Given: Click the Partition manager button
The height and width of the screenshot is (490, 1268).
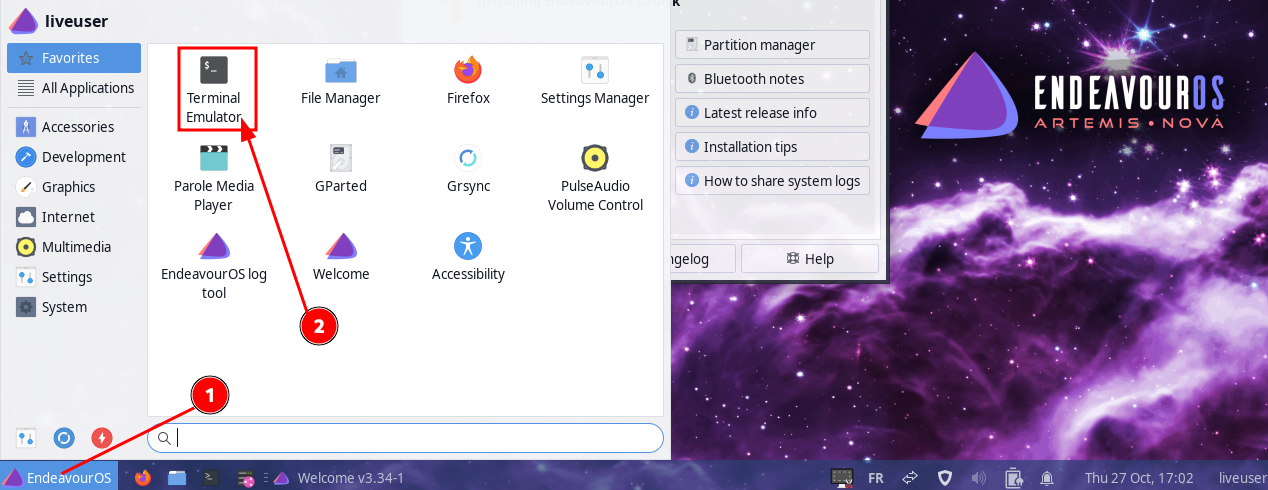Looking at the screenshot, I should pyautogui.click(x=772, y=45).
